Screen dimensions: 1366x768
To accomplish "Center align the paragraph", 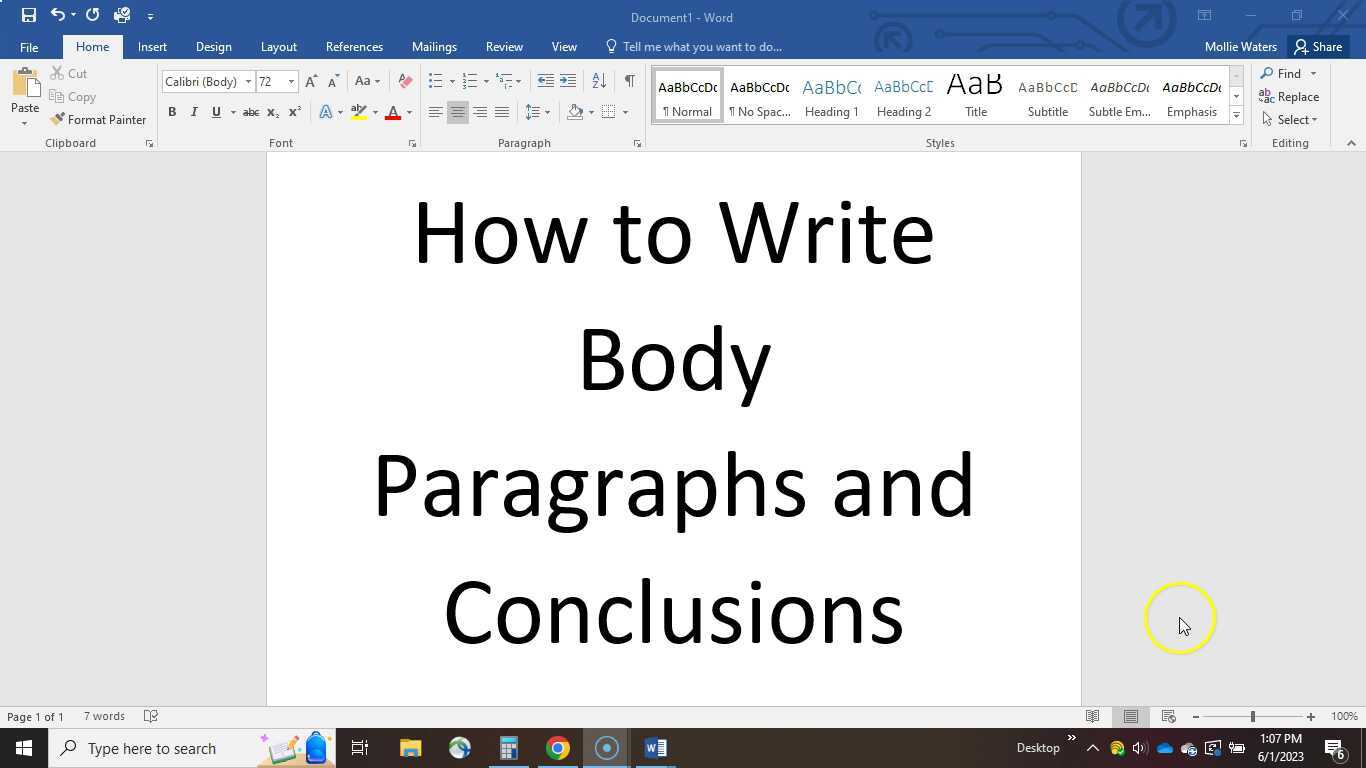I will tap(458, 112).
